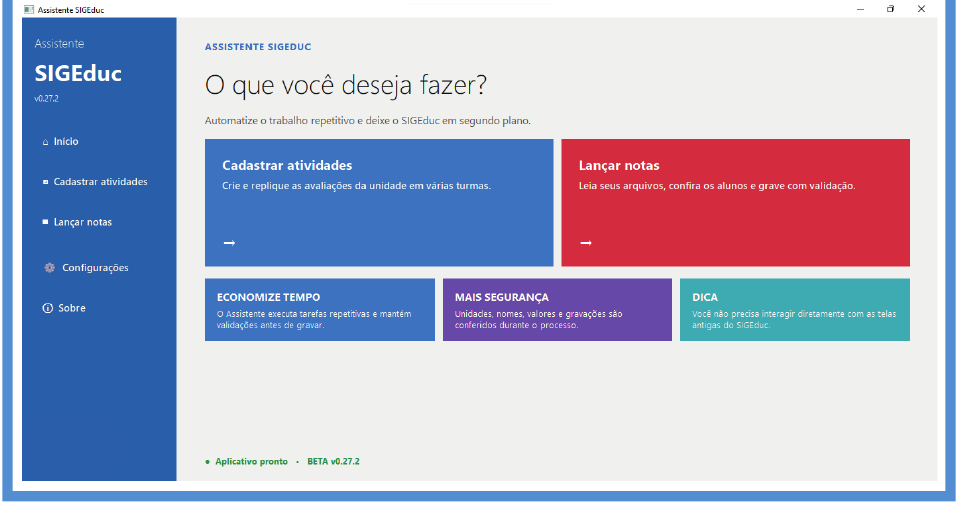968x517 pixels.
Task: Click the square icon beside Lançar notas
Action: click(45, 222)
